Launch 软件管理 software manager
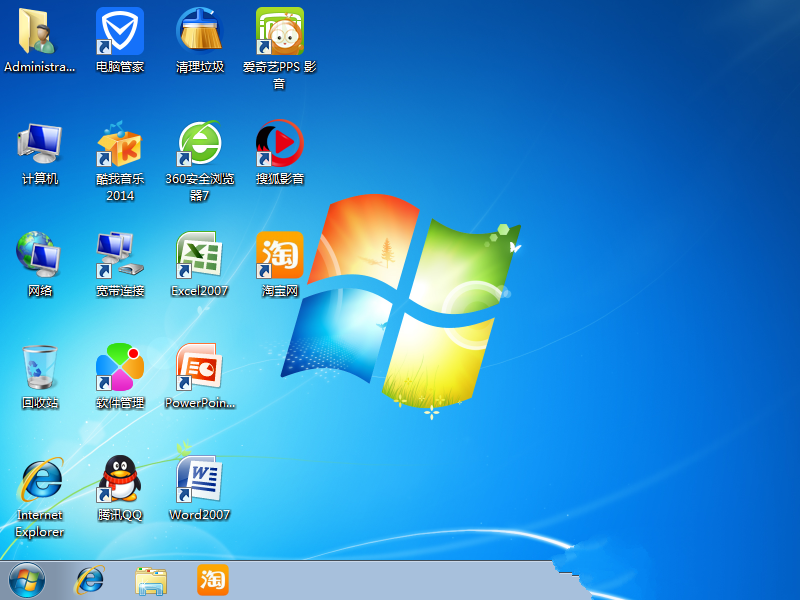 (120, 370)
